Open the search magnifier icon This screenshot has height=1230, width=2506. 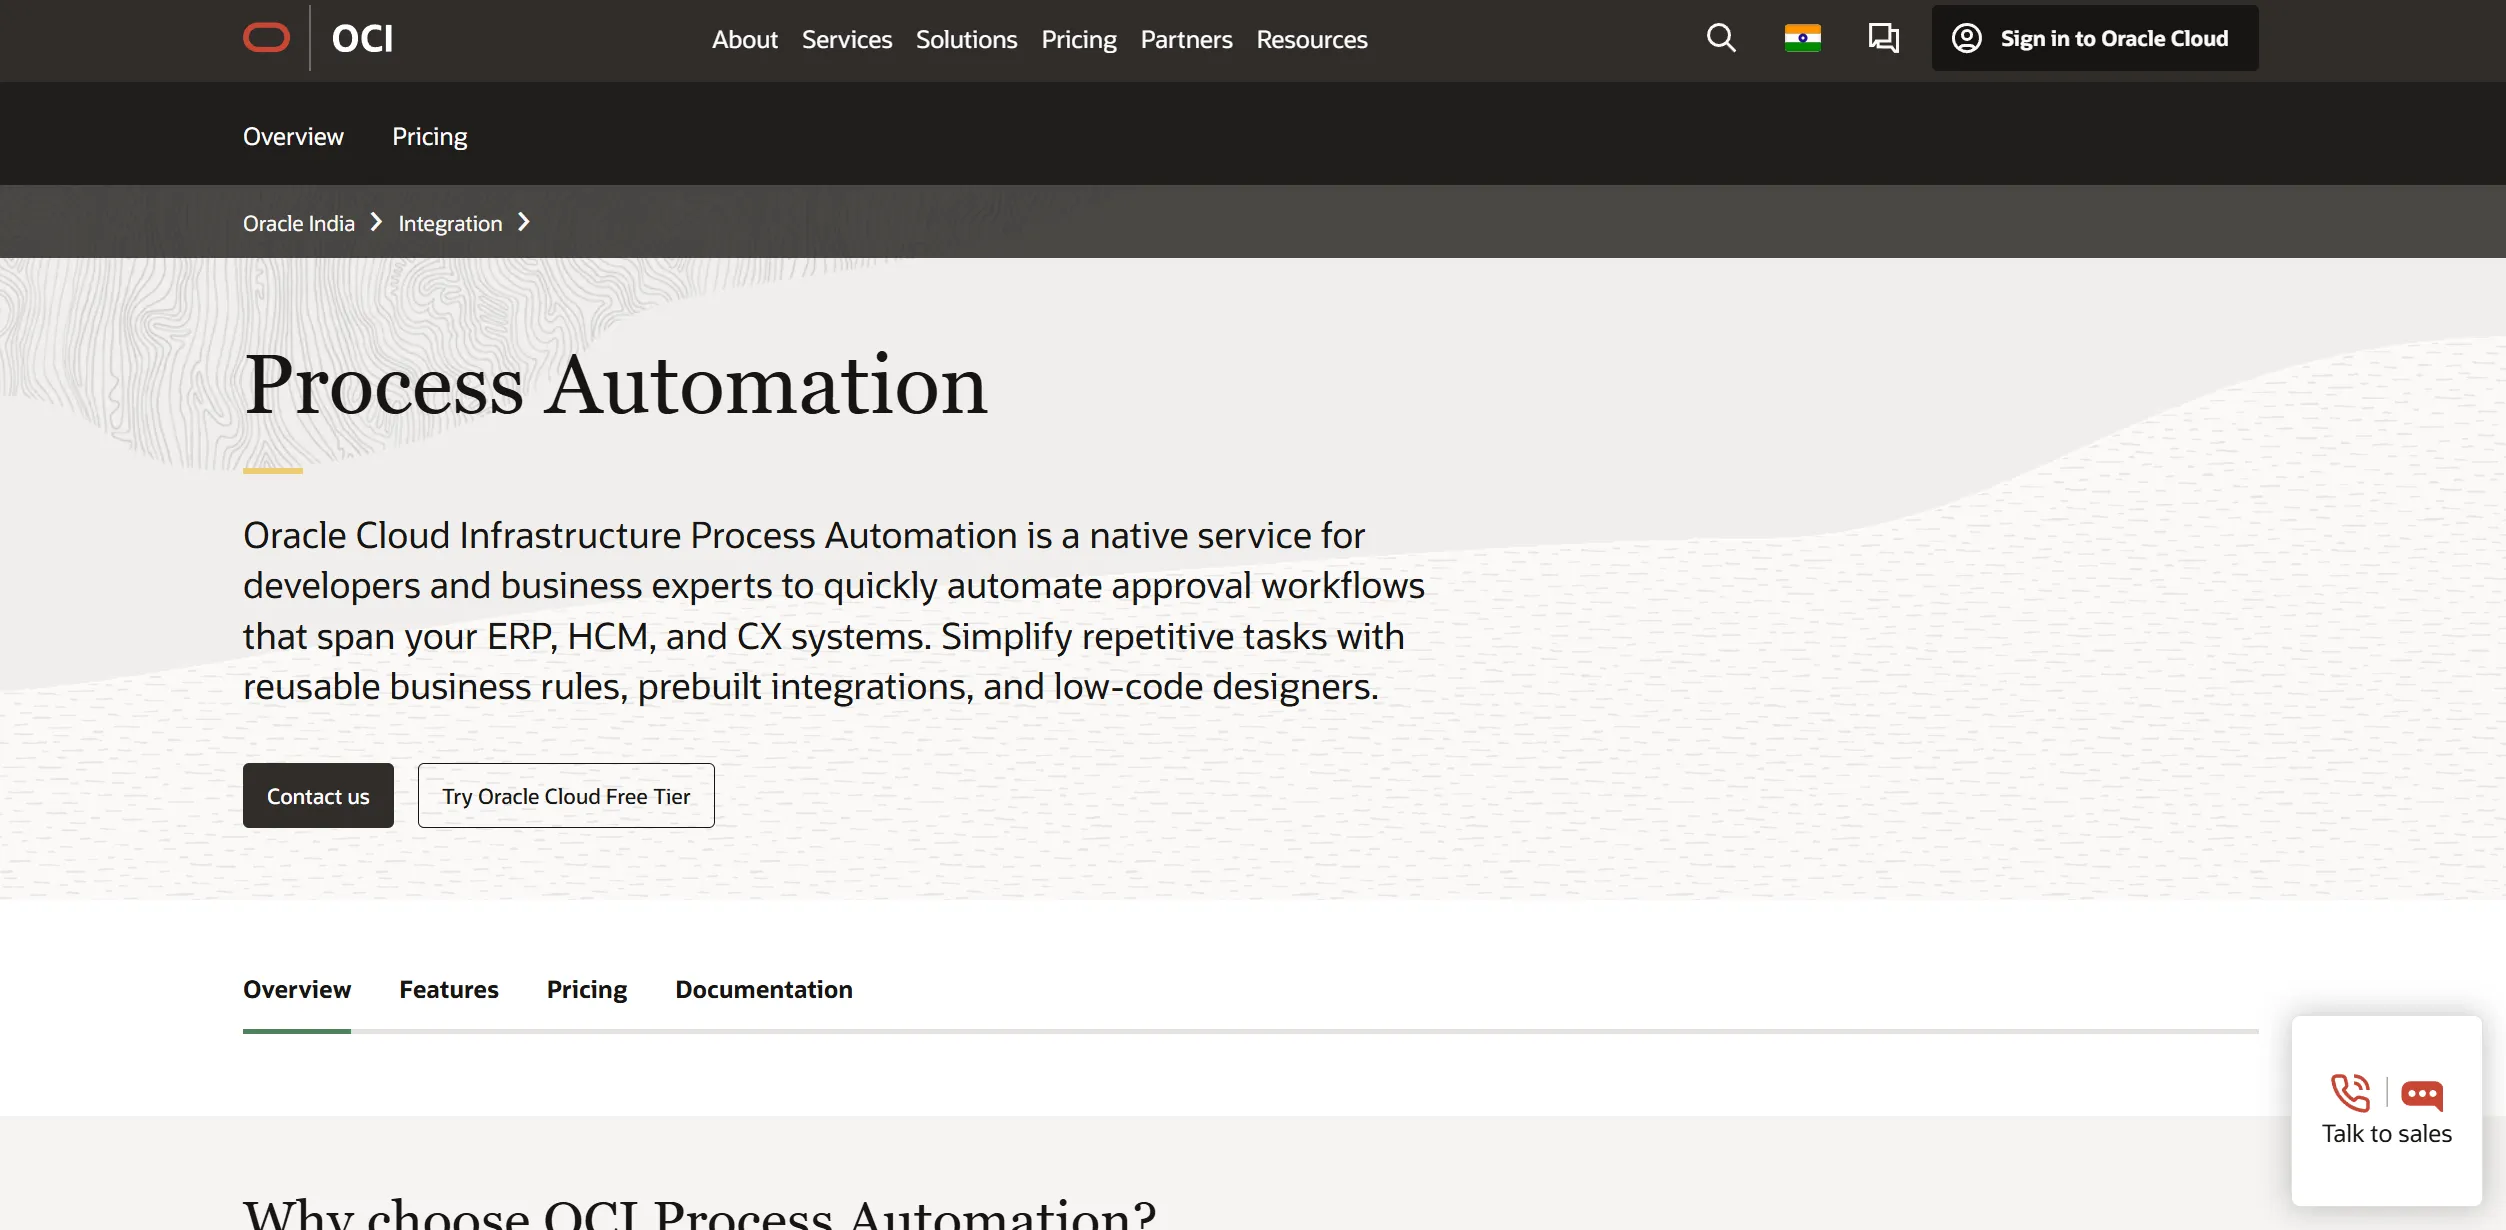(x=1721, y=38)
